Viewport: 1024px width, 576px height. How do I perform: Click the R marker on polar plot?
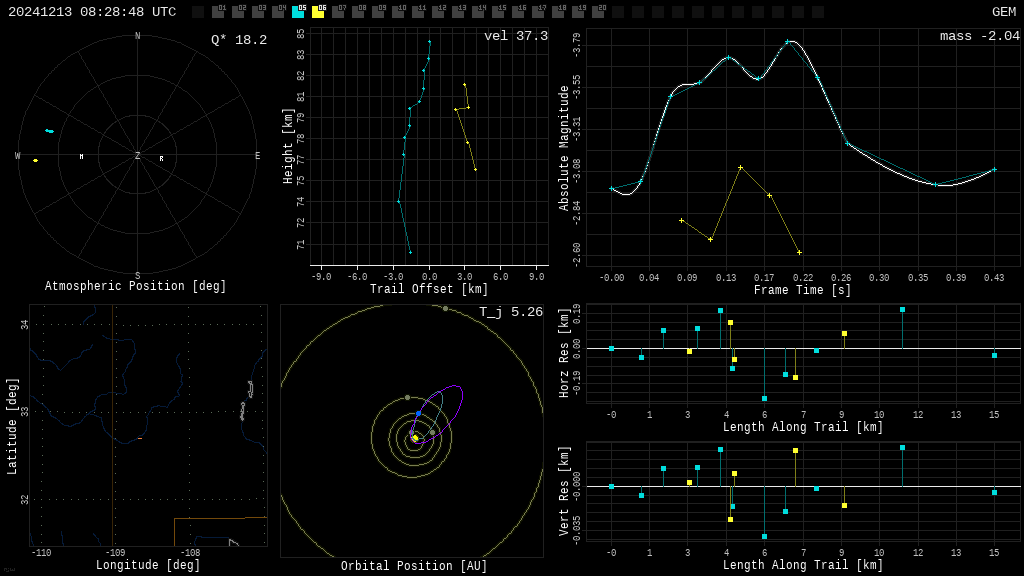pyautogui.click(x=161, y=158)
